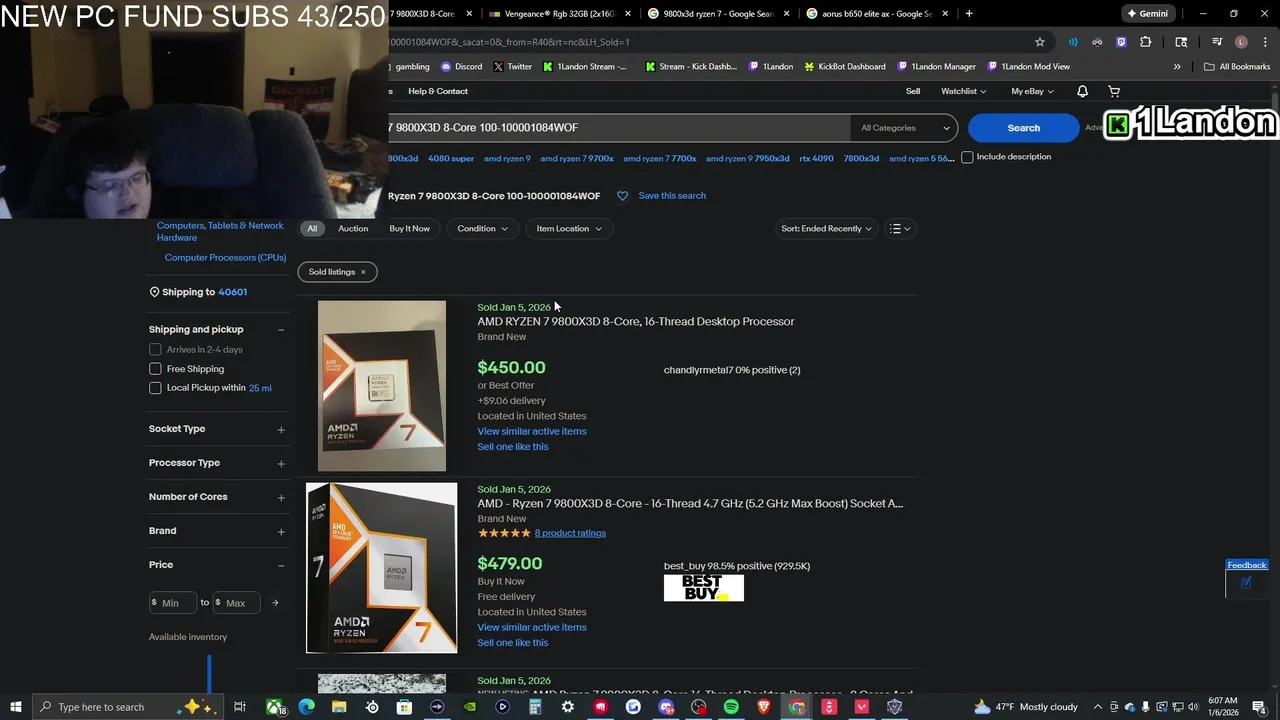The image size is (1280, 720).
Task: Change shipping zip code 40601
Action: [x=232, y=292]
